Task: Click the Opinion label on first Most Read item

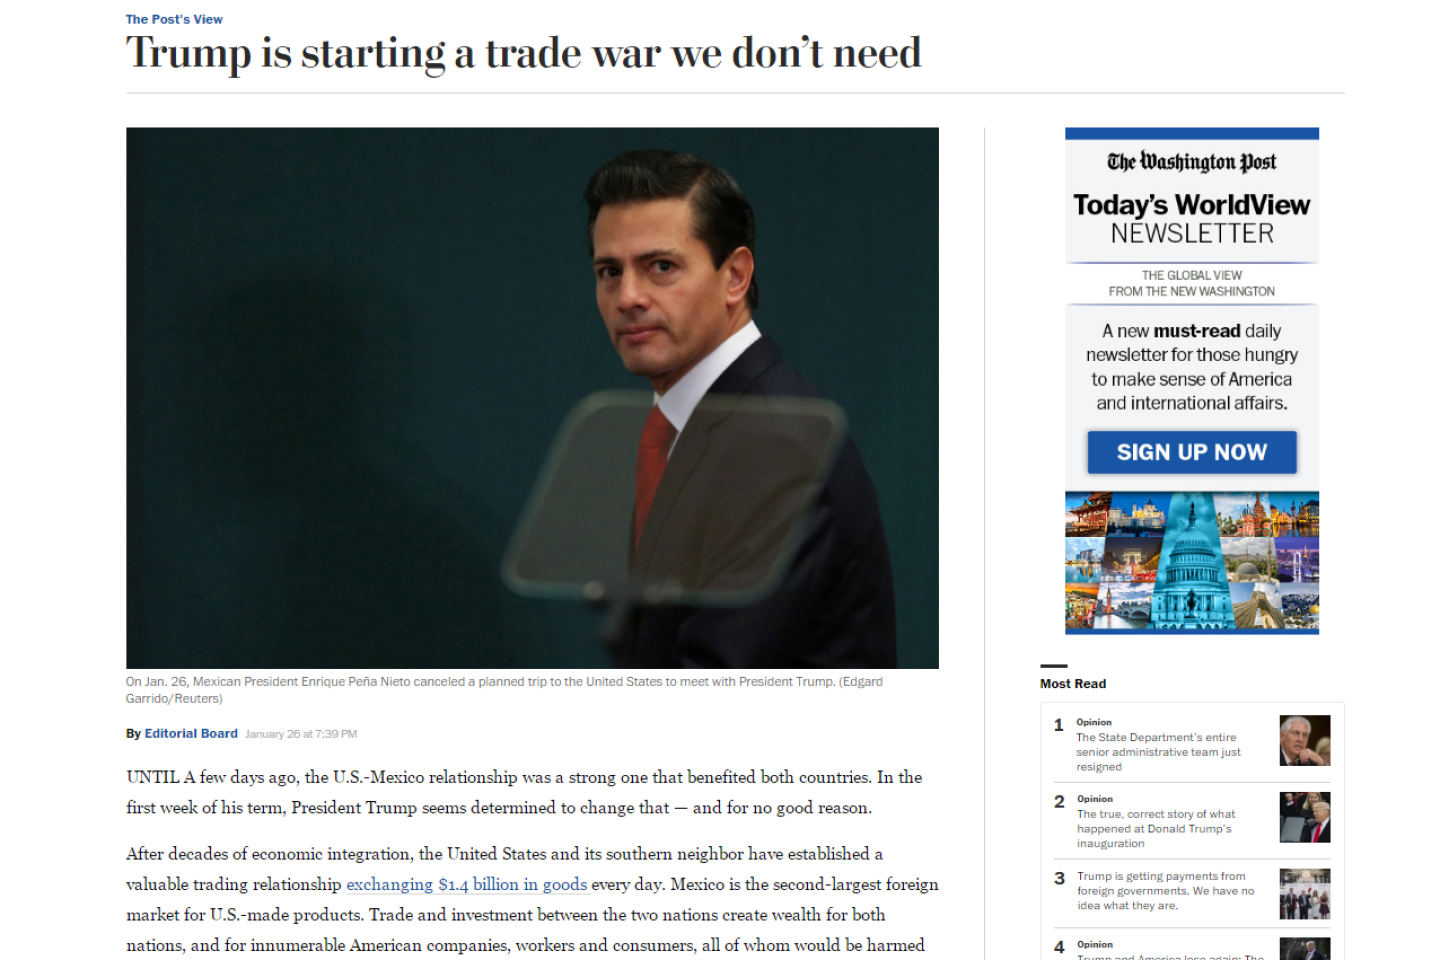Action: [x=1094, y=722]
